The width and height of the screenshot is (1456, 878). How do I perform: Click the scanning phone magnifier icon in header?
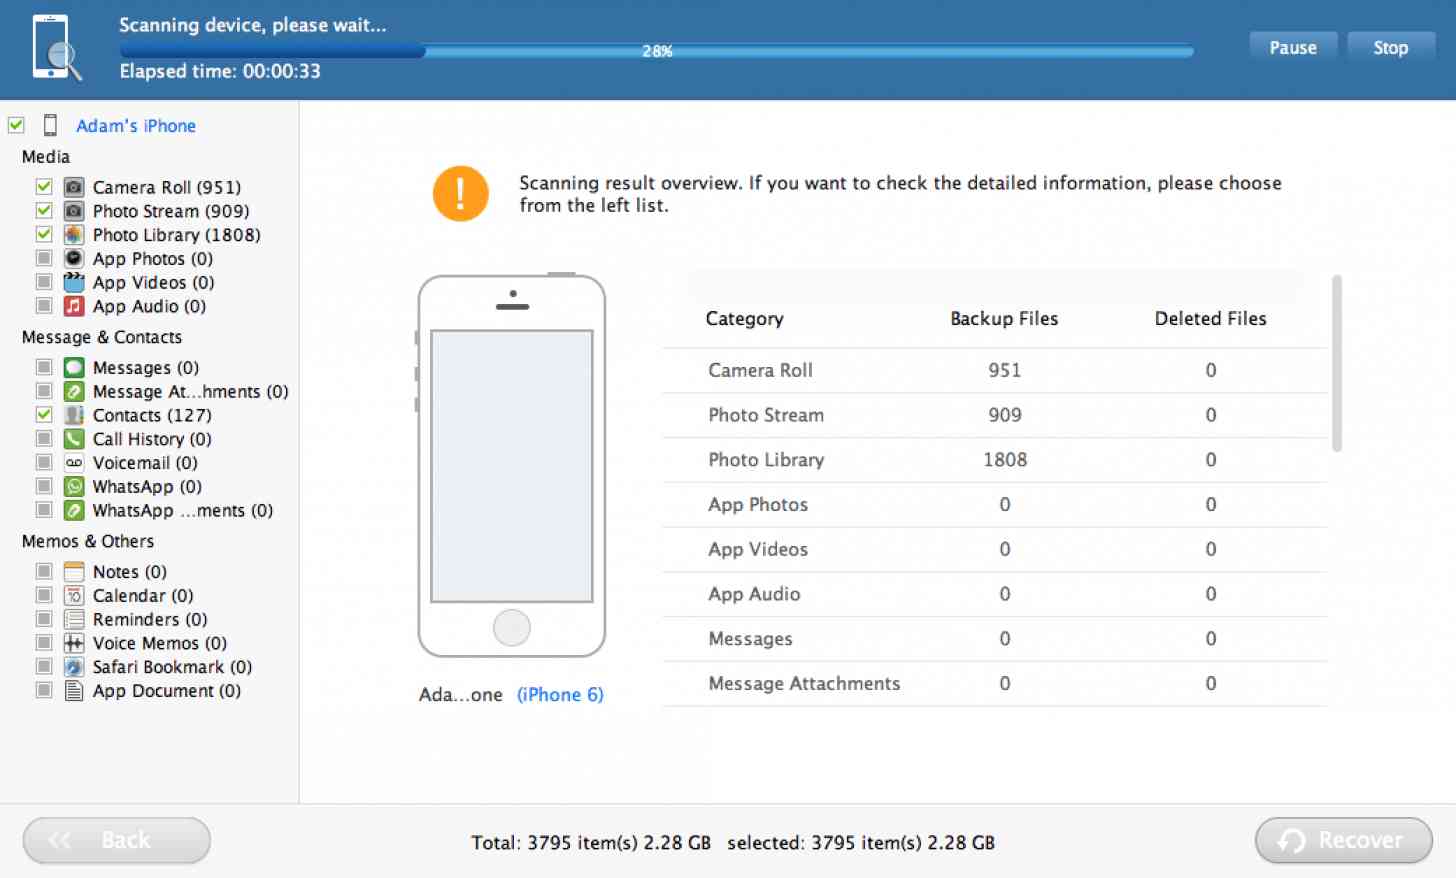pos(56,48)
